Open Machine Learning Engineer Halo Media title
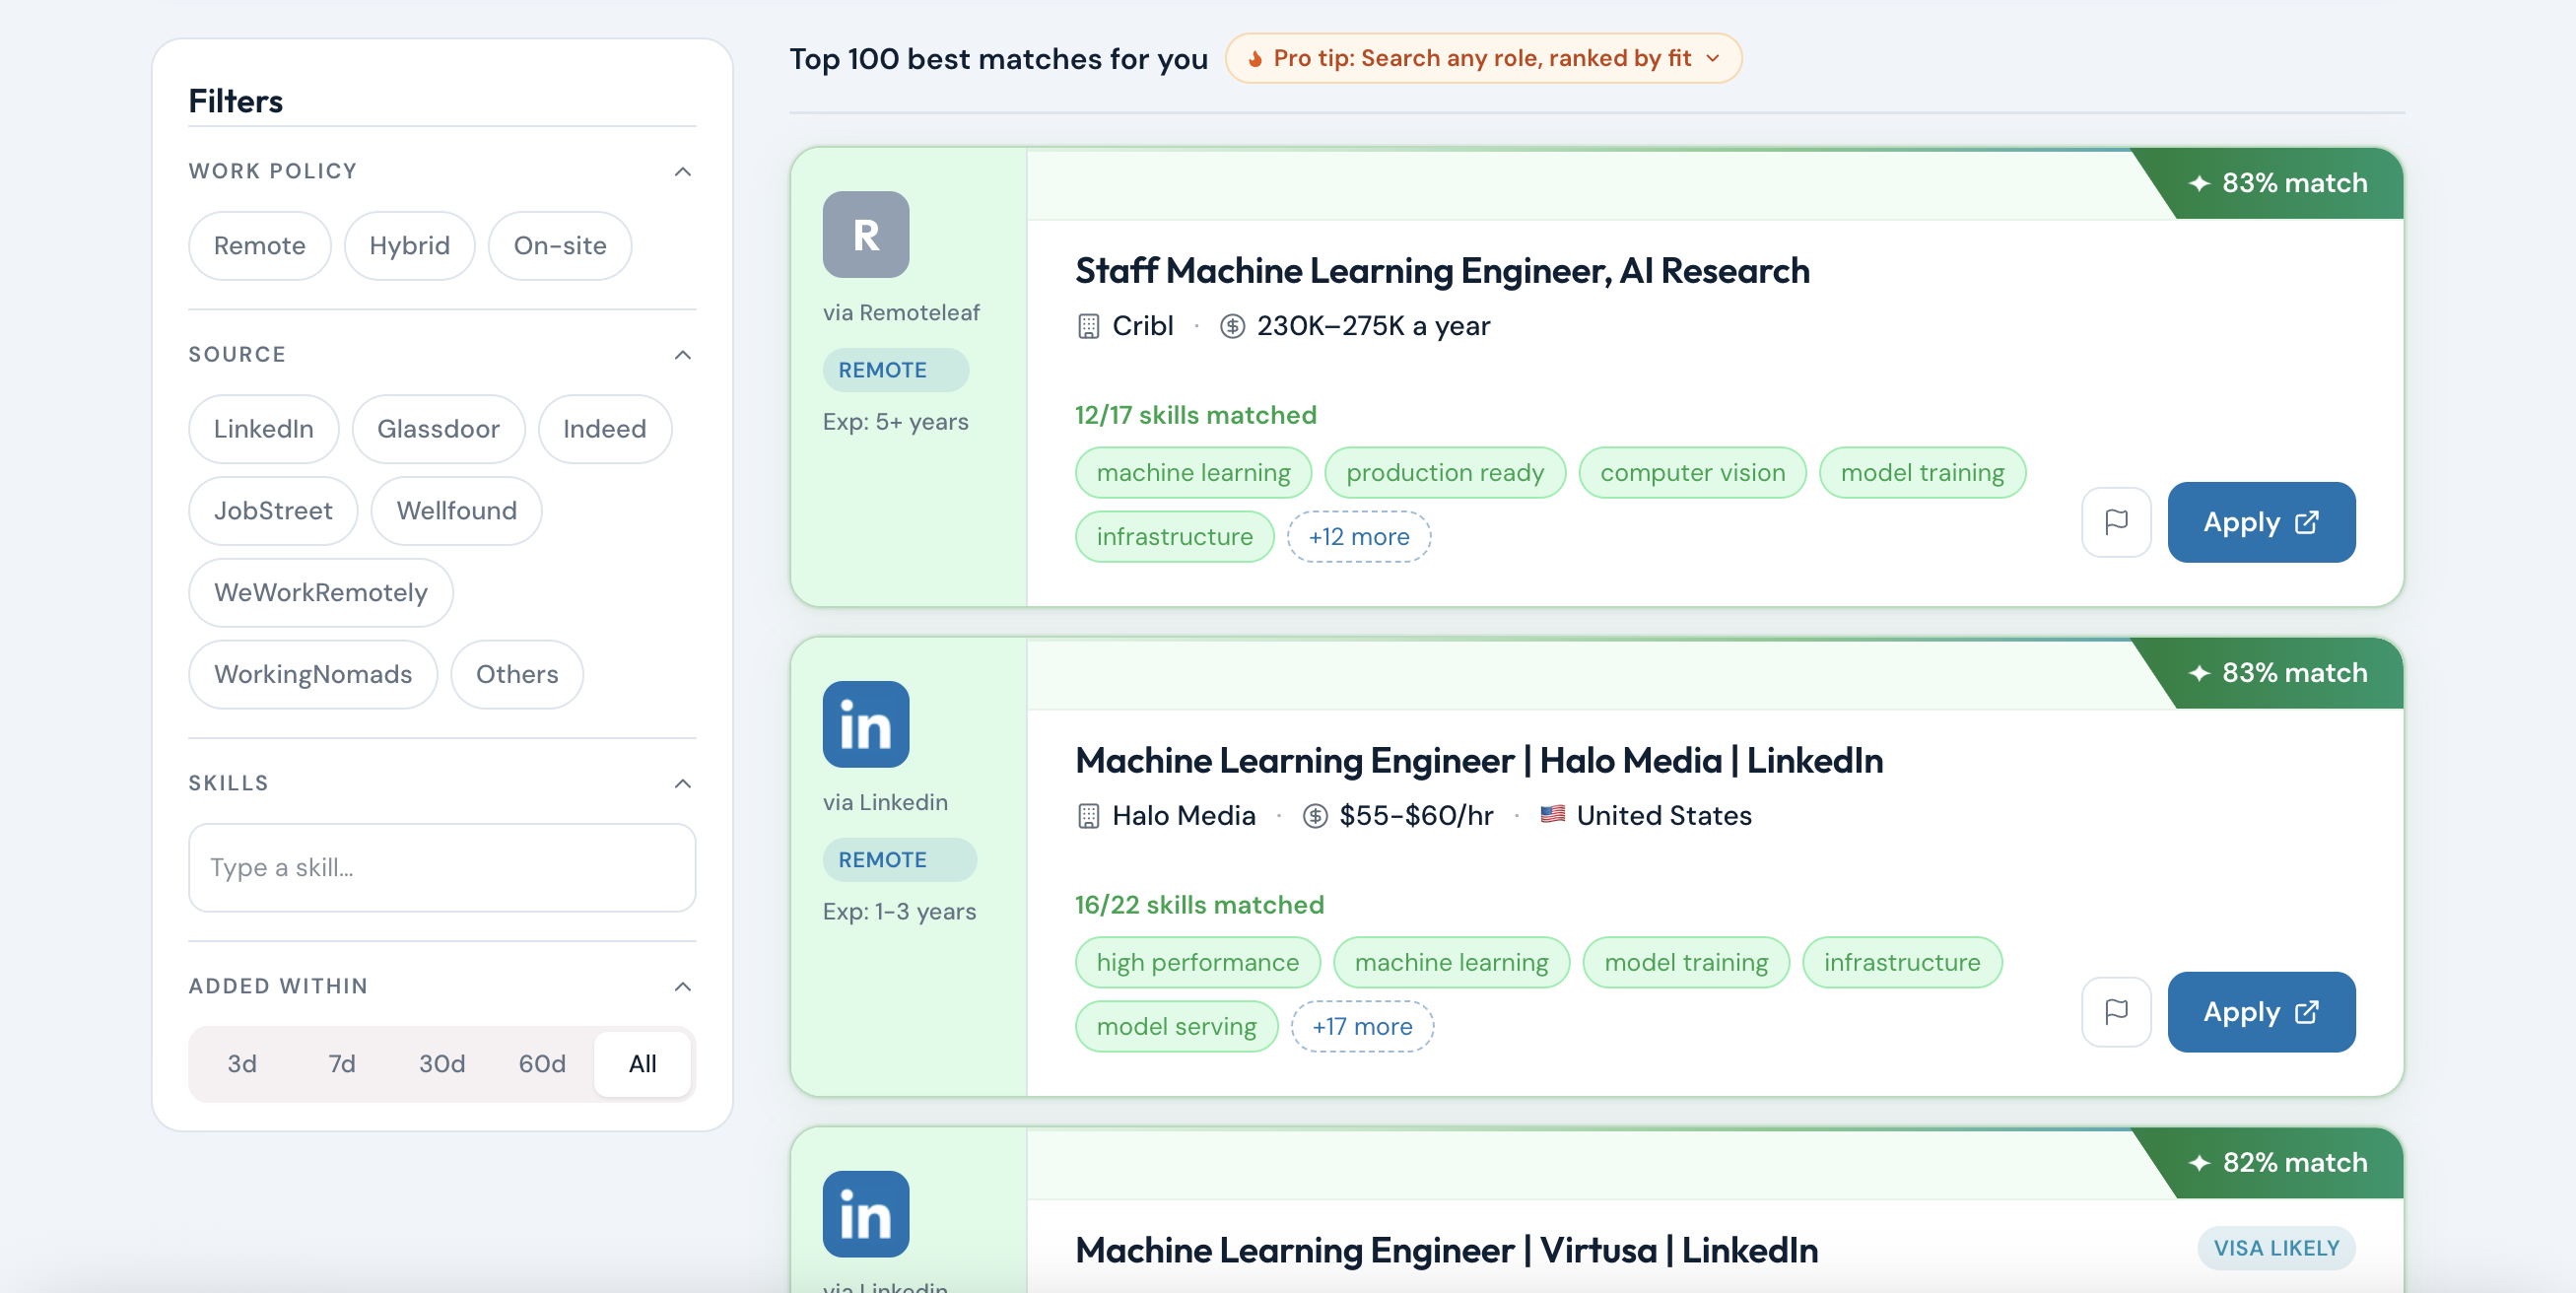2576x1293 pixels. pos(1478,761)
